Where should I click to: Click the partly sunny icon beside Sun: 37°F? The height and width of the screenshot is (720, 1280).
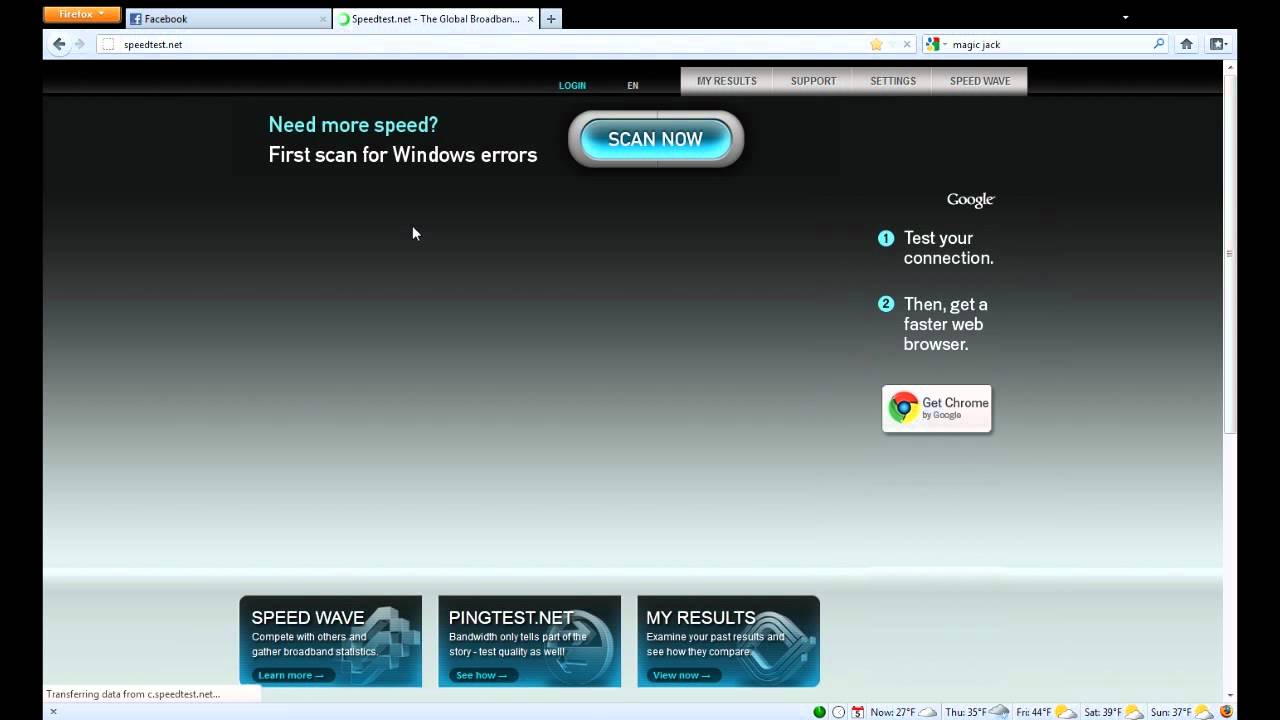[1205, 712]
